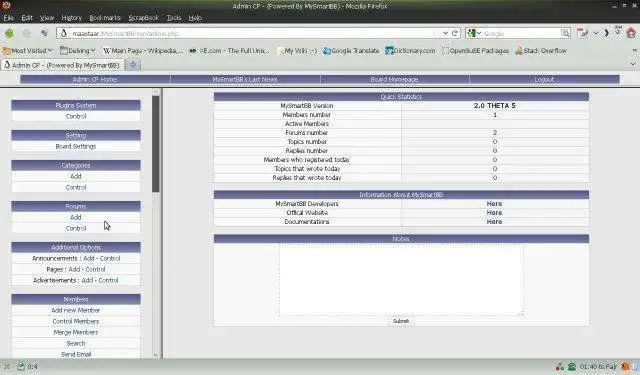640x375 pixels.
Task: Click the grayed Forward arrow button
Action: point(27,33)
